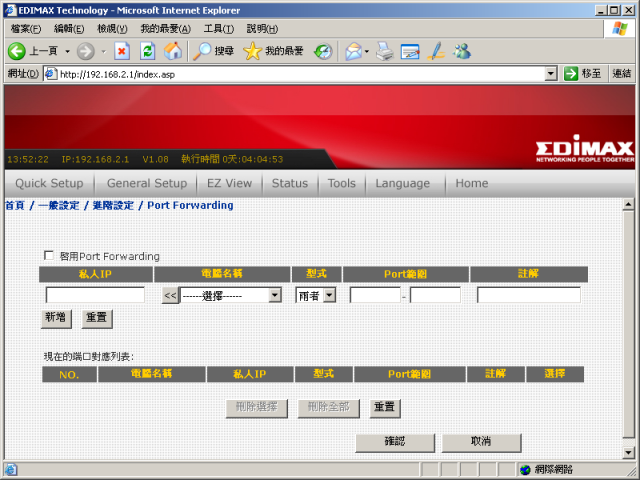Image resolution: width=640 pixels, height=480 pixels.
Task: Open the Language tab
Action: coord(402,183)
